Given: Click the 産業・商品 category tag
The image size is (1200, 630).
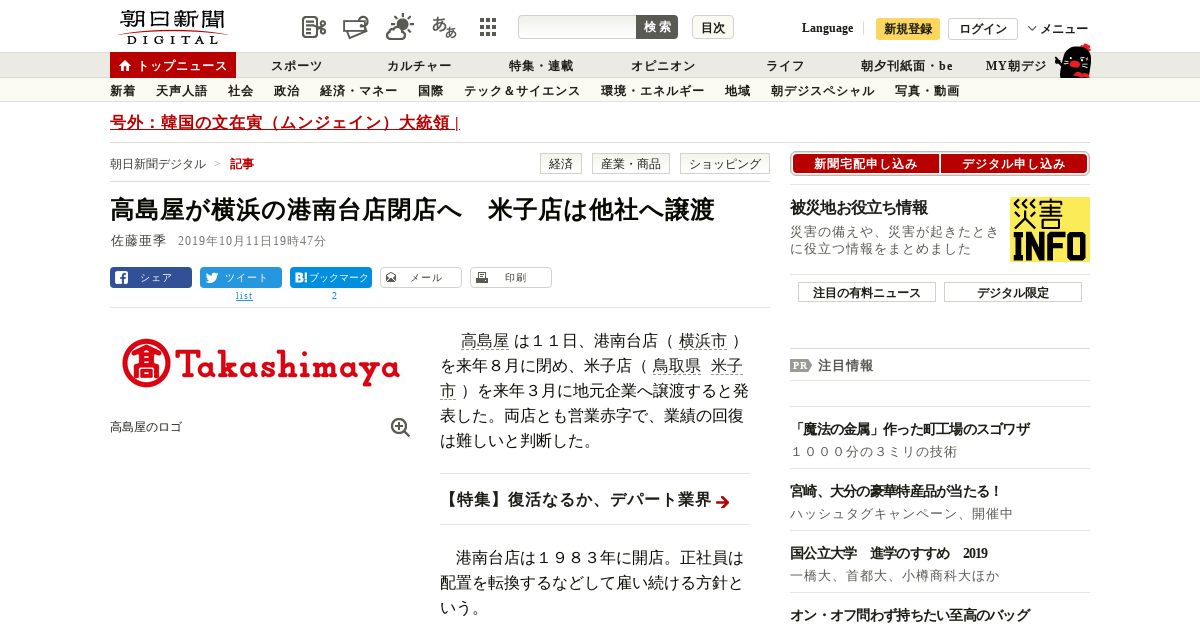Looking at the screenshot, I should pyautogui.click(x=631, y=164).
